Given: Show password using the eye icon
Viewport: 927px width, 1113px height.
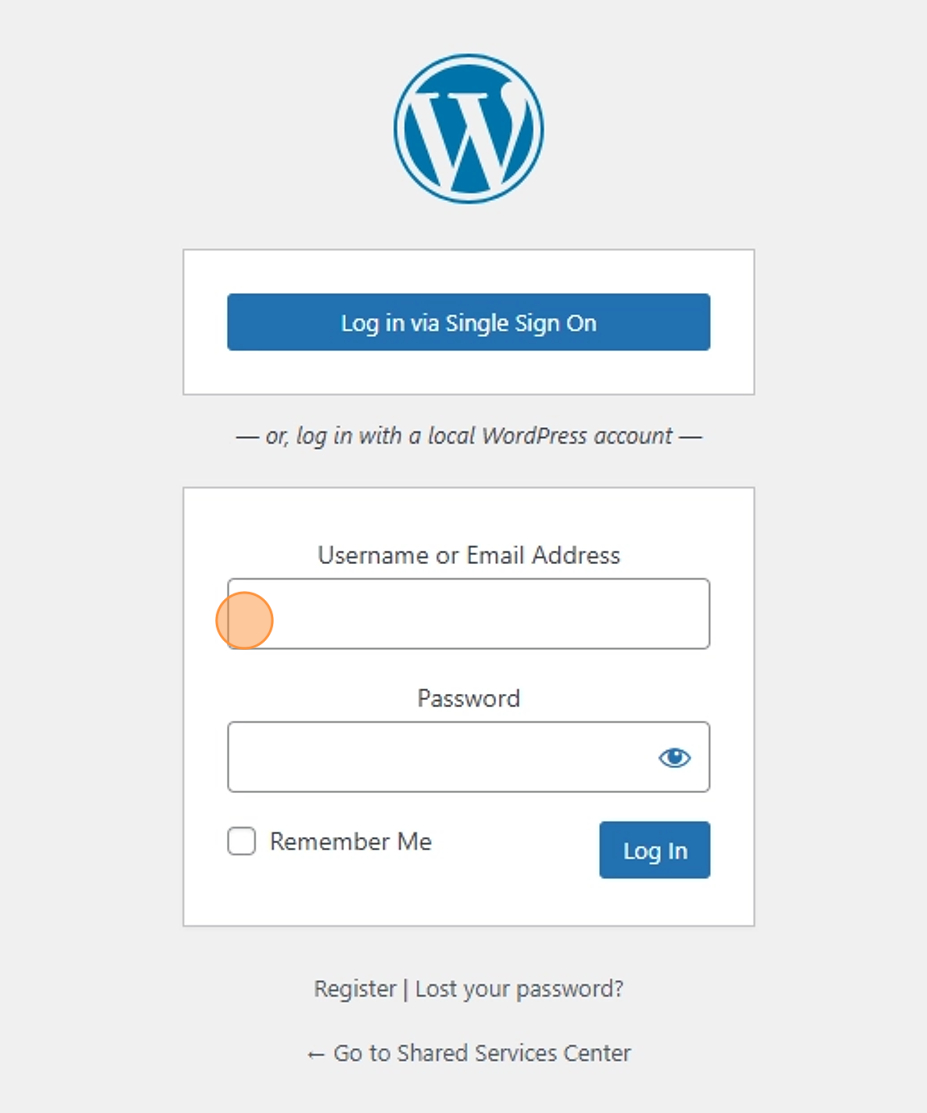Looking at the screenshot, I should [x=674, y=757].
